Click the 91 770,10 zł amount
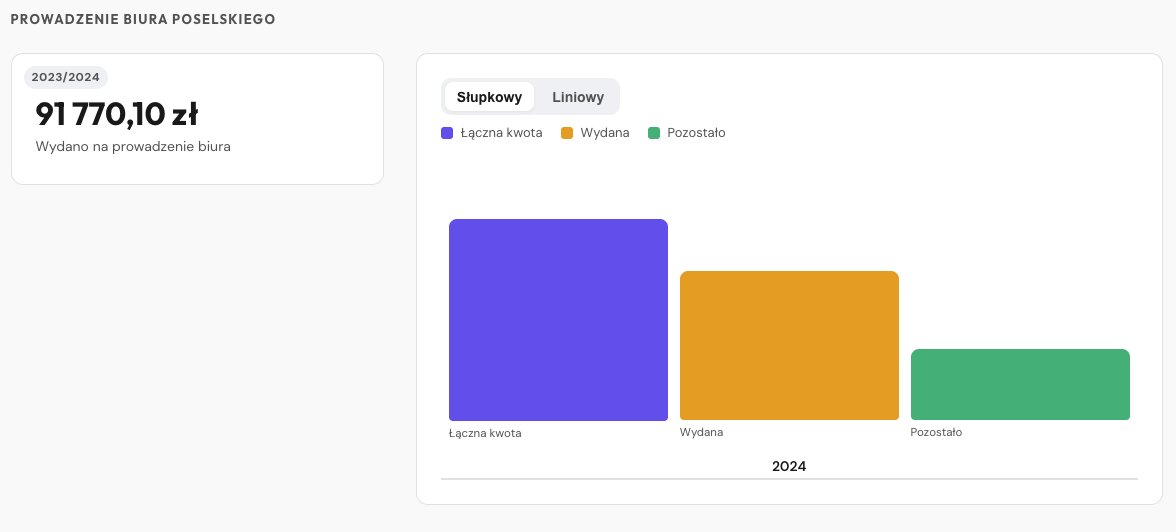This screenshot has width=1176, height=532. click(x=116, y=115)
